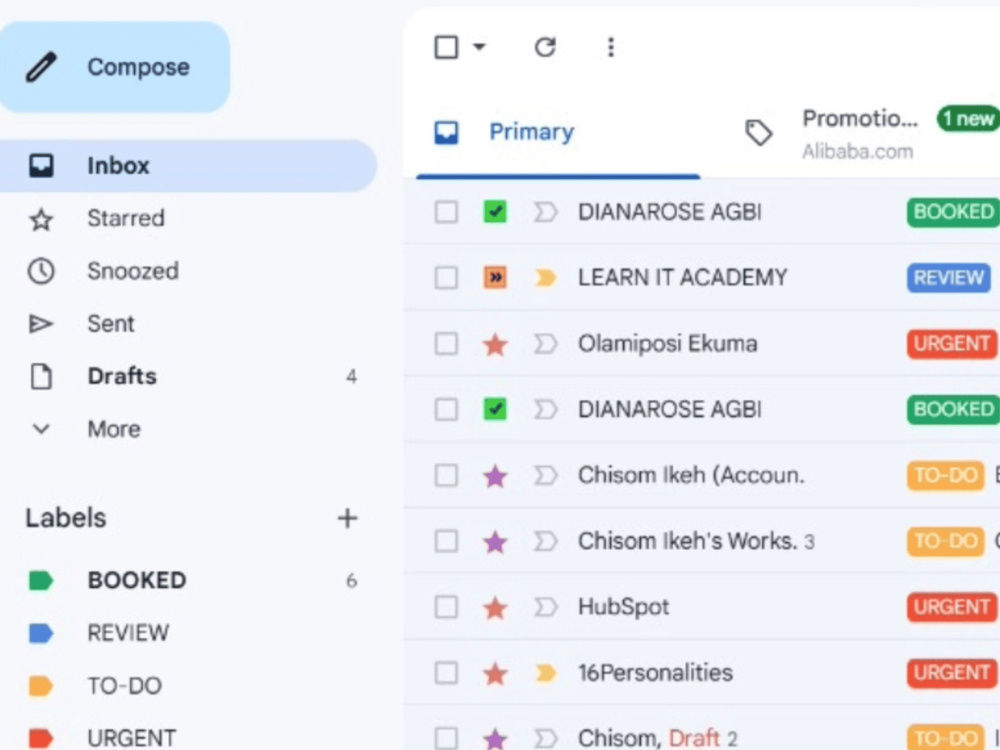Click TO-DO tag on Chisom Ikeh (Accoun. email
Screen dimensions: 1000x750
946,476
